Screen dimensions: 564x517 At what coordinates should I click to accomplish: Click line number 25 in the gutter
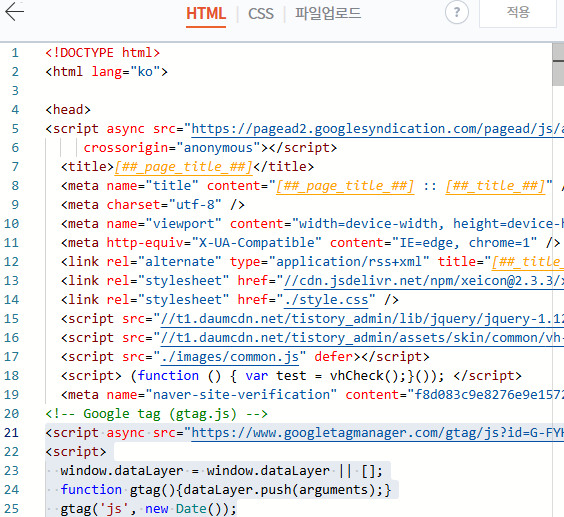pyautogui.click(x=11, y=509)
